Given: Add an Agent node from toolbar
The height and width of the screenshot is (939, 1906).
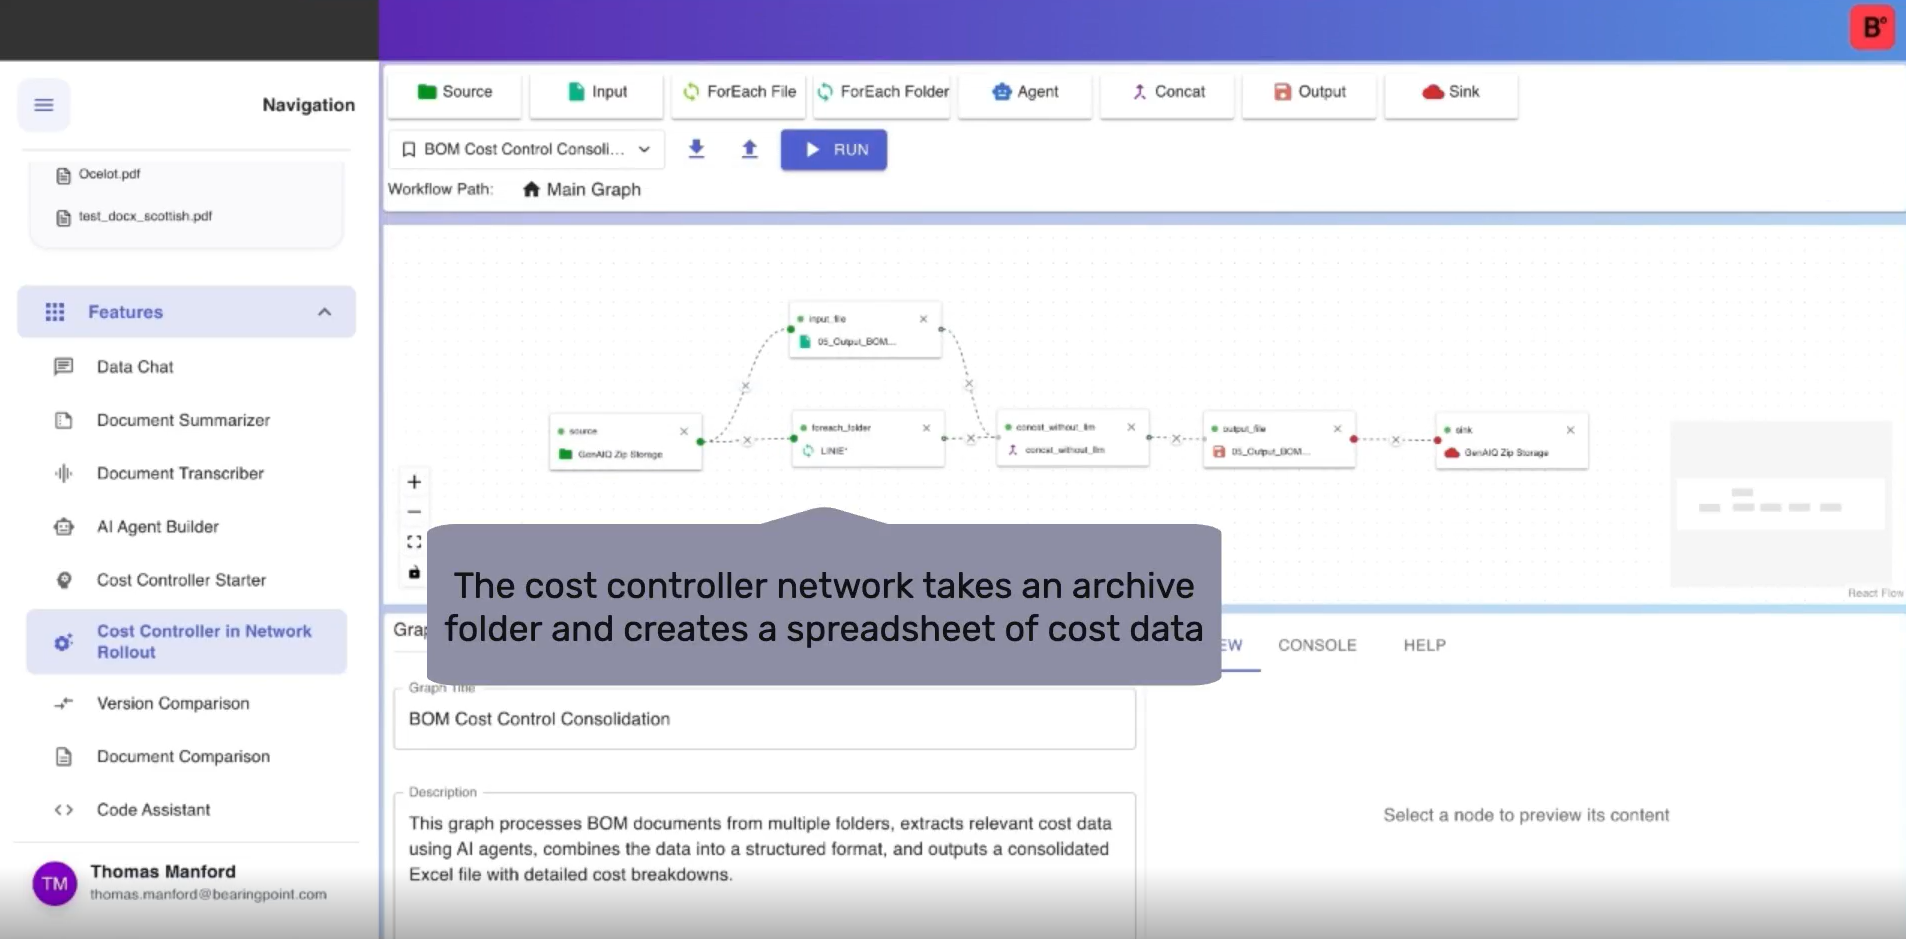Looking at the screenshot, I should (1025, 92).
